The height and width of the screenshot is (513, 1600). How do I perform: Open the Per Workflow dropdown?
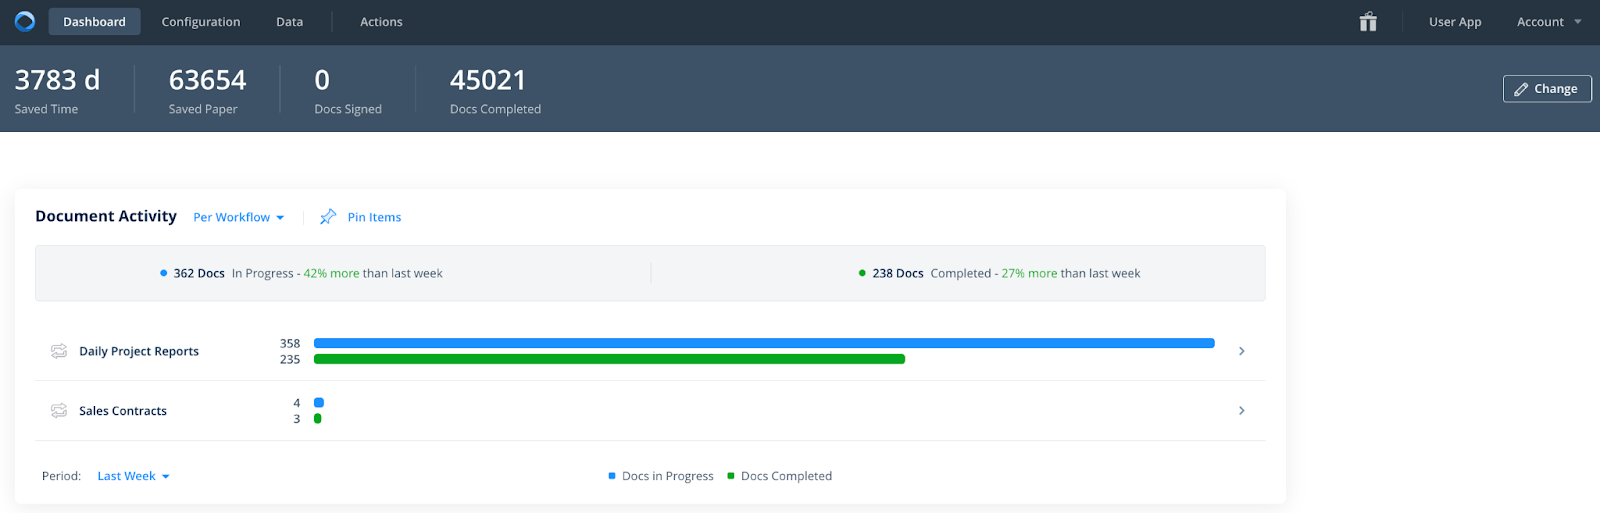click(239, 217)
